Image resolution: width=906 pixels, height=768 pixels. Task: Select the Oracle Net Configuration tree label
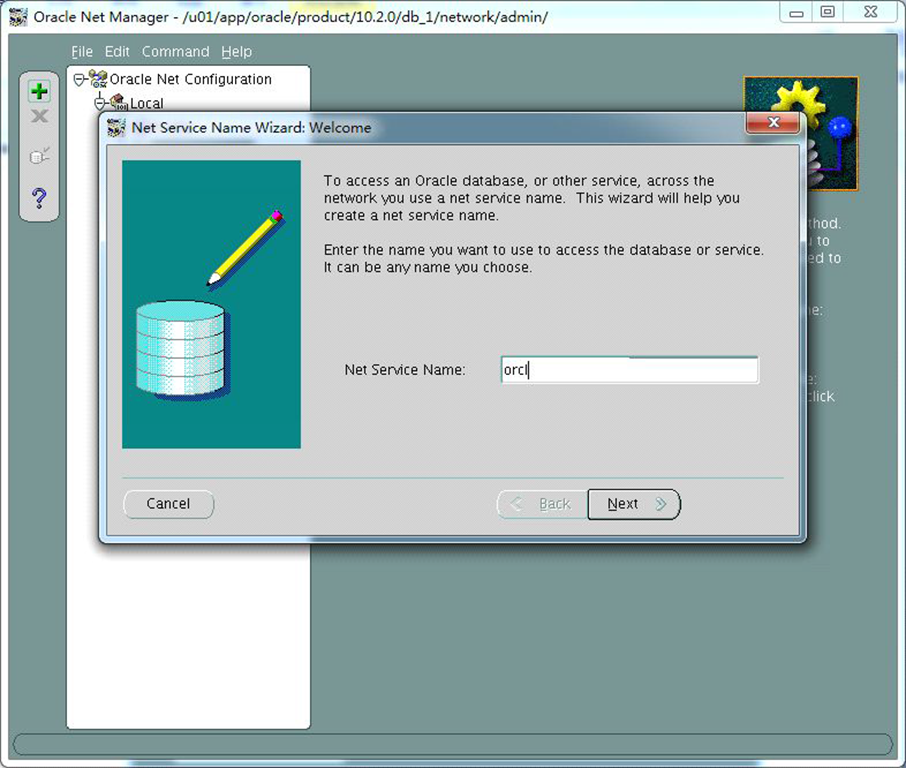point(191,79)
